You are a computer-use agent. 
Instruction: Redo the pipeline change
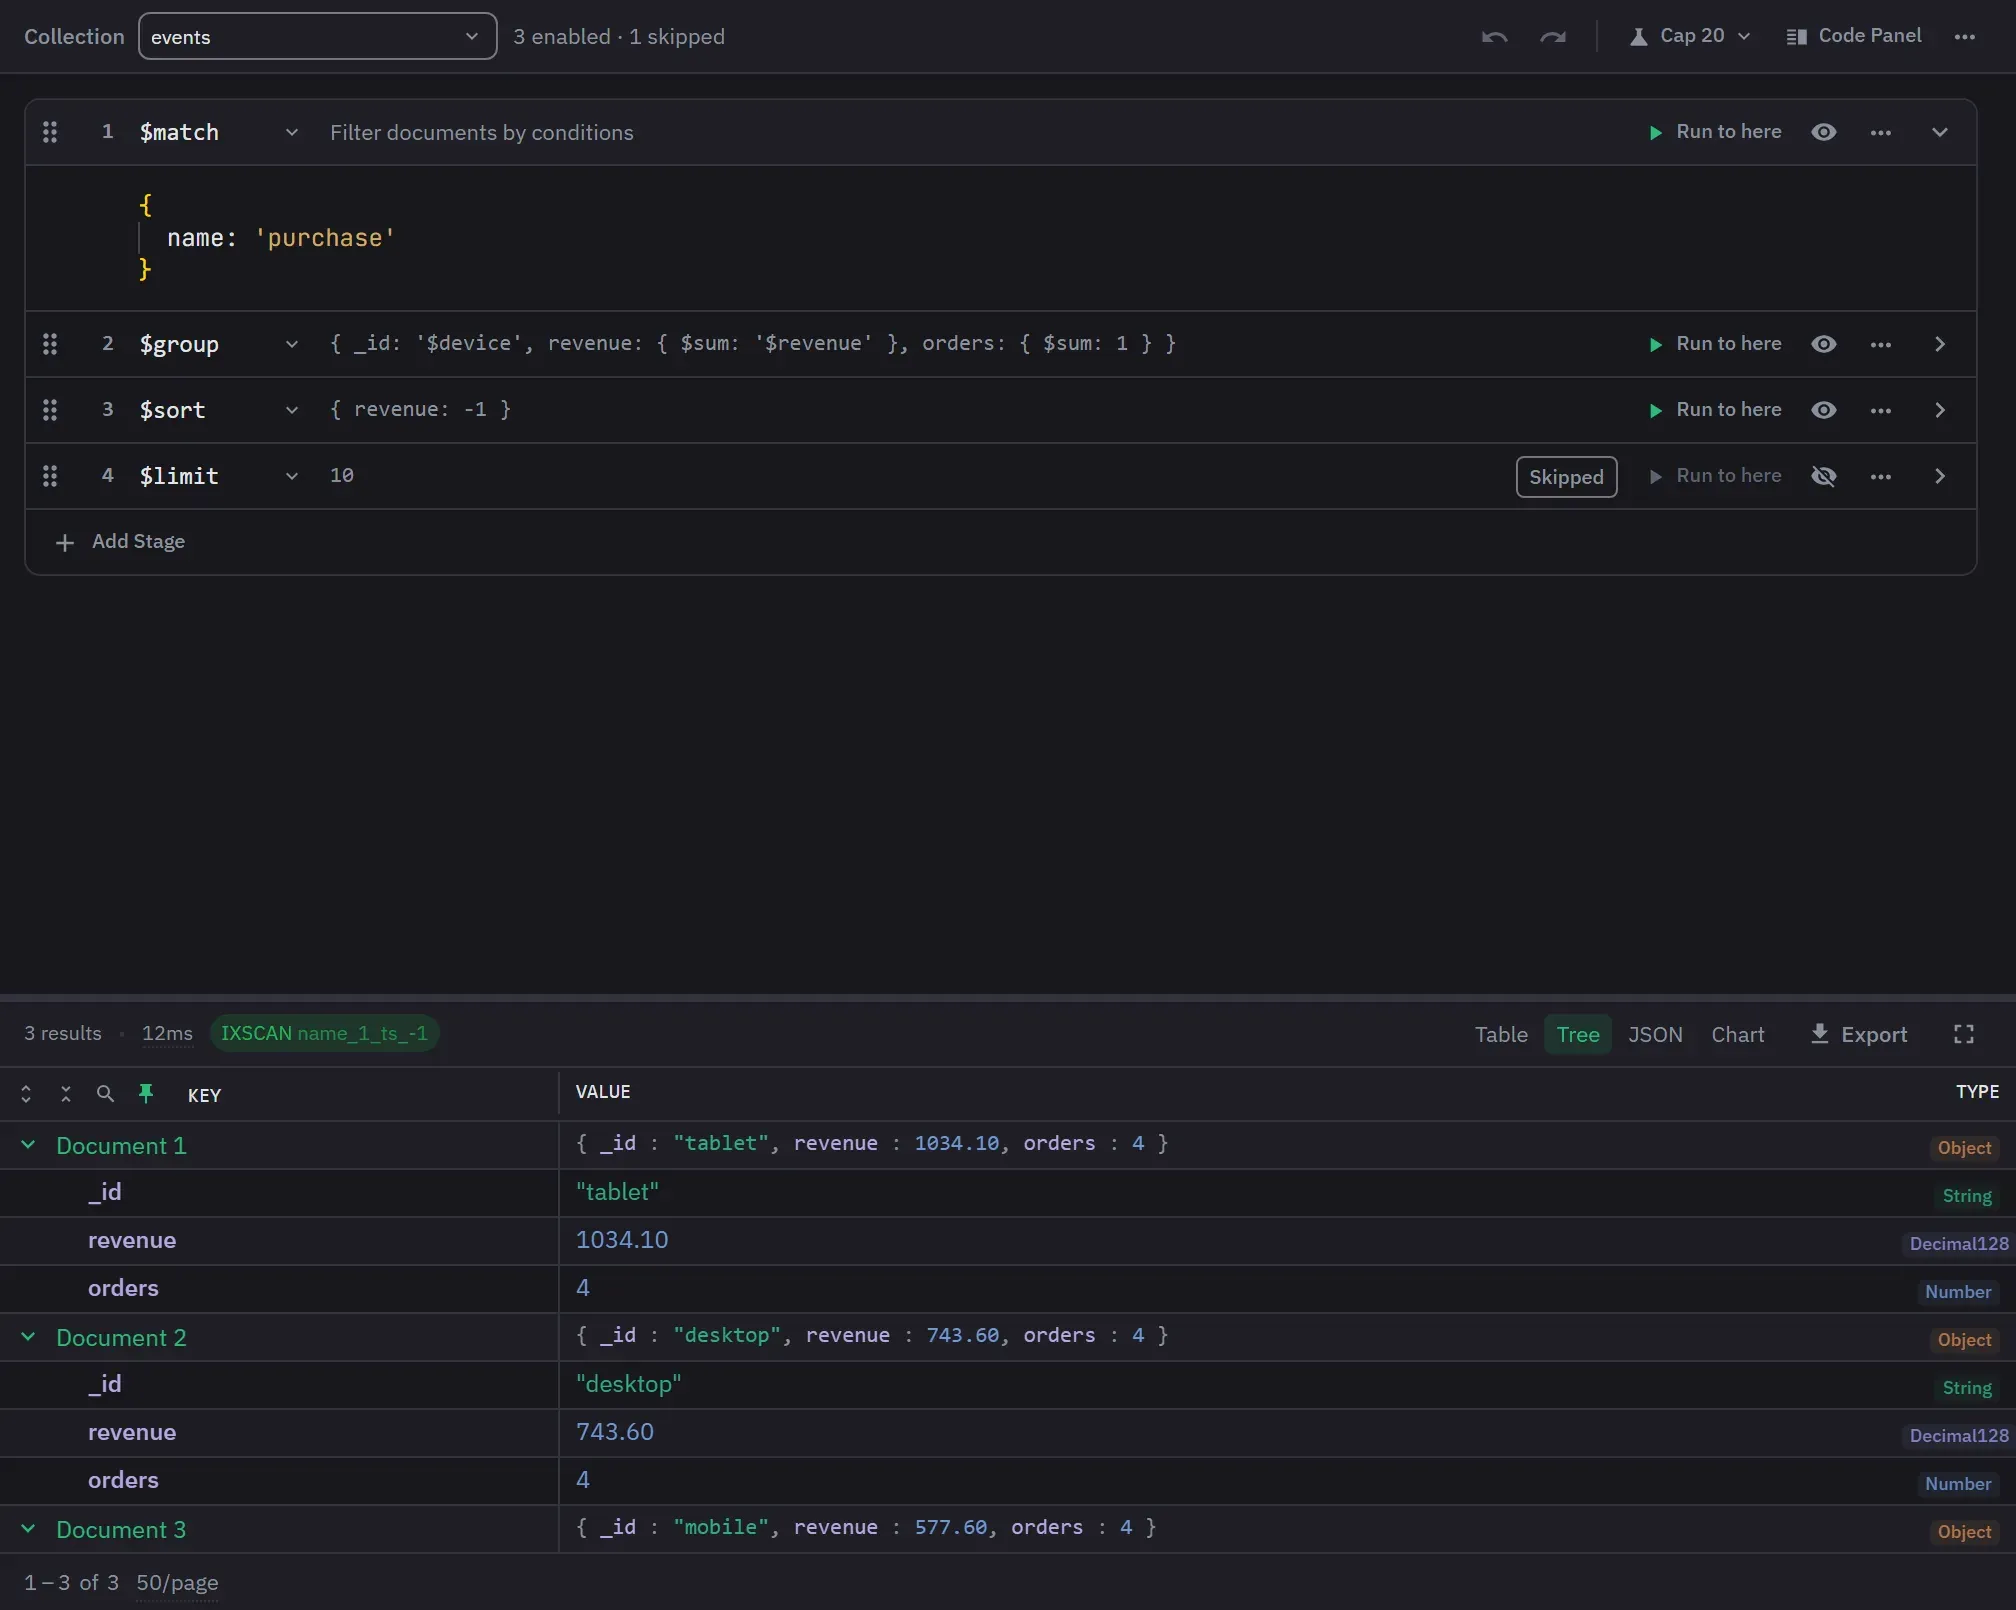[x=1552, y=37]
